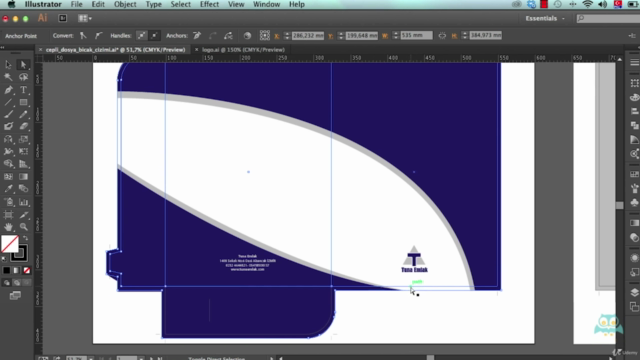Set fill to None (red slash button)
640x360 pixels.
27,270
